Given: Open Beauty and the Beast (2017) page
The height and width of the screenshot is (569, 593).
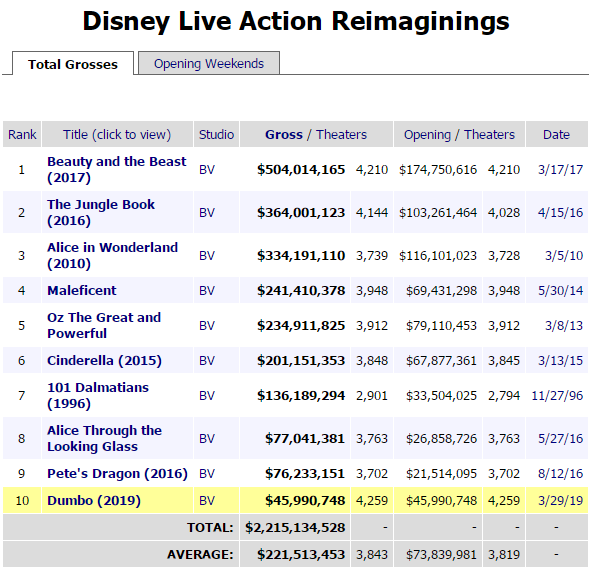Looking at the screenshot, I should click(x=116, y=169).
